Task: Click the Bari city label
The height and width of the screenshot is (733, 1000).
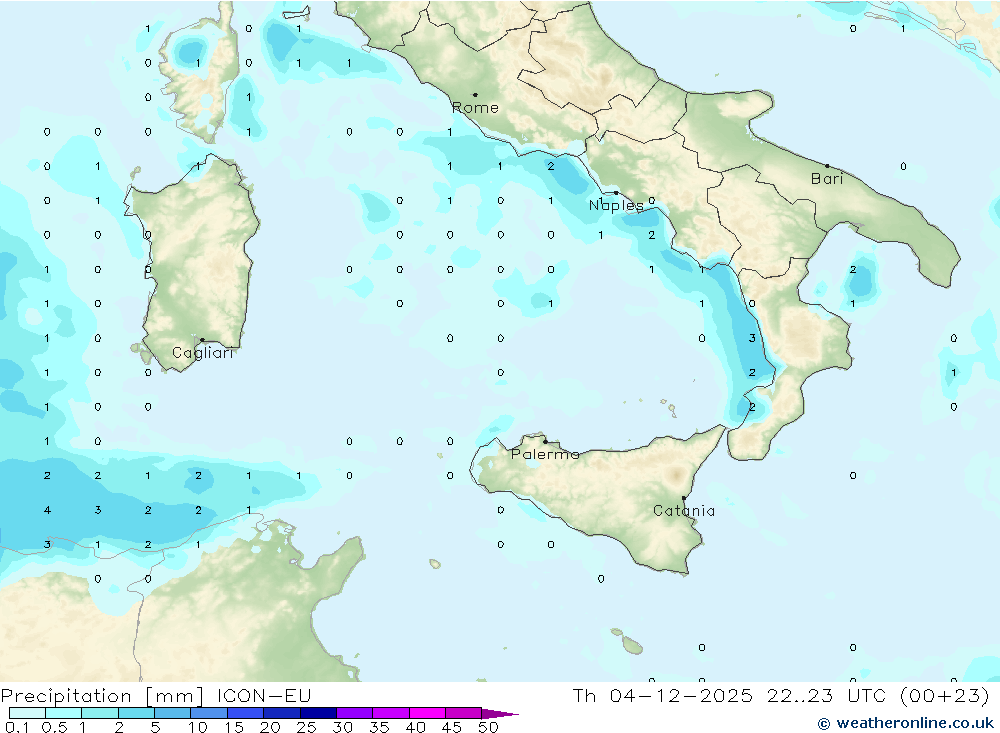Action: tap(827, 179)
